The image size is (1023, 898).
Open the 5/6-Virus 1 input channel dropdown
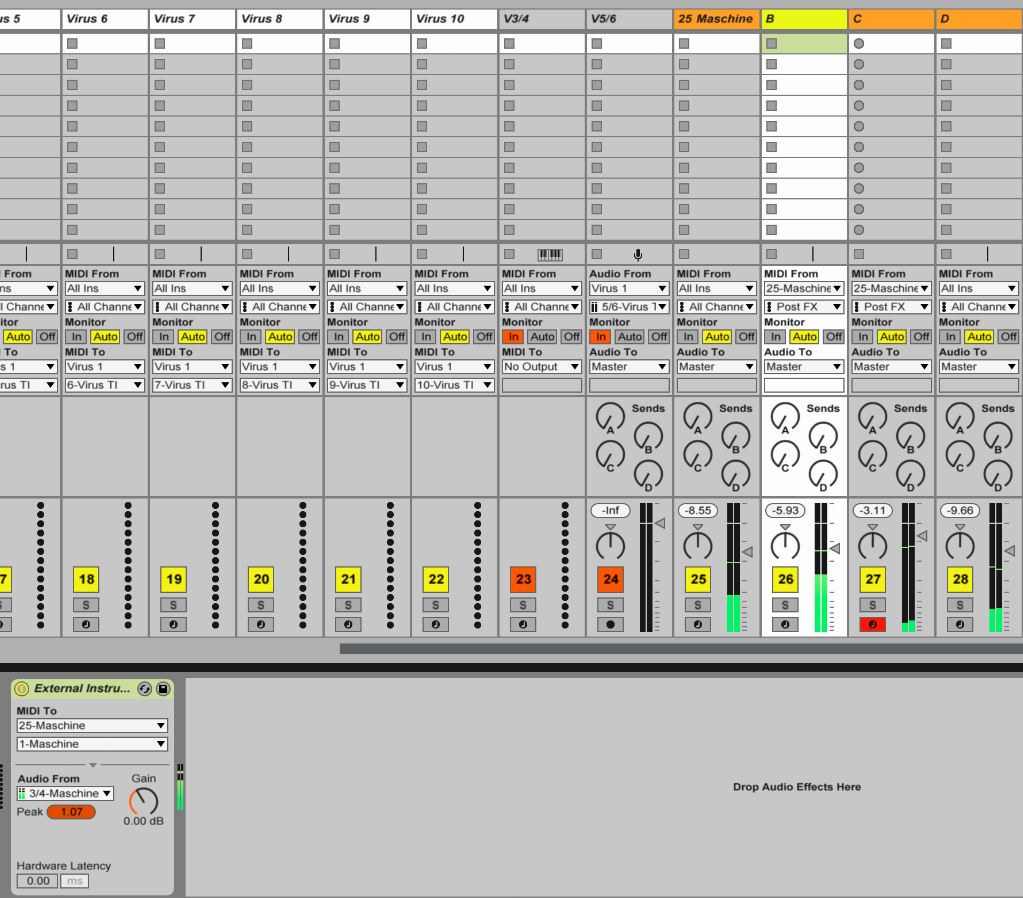[x=629, y=307]
